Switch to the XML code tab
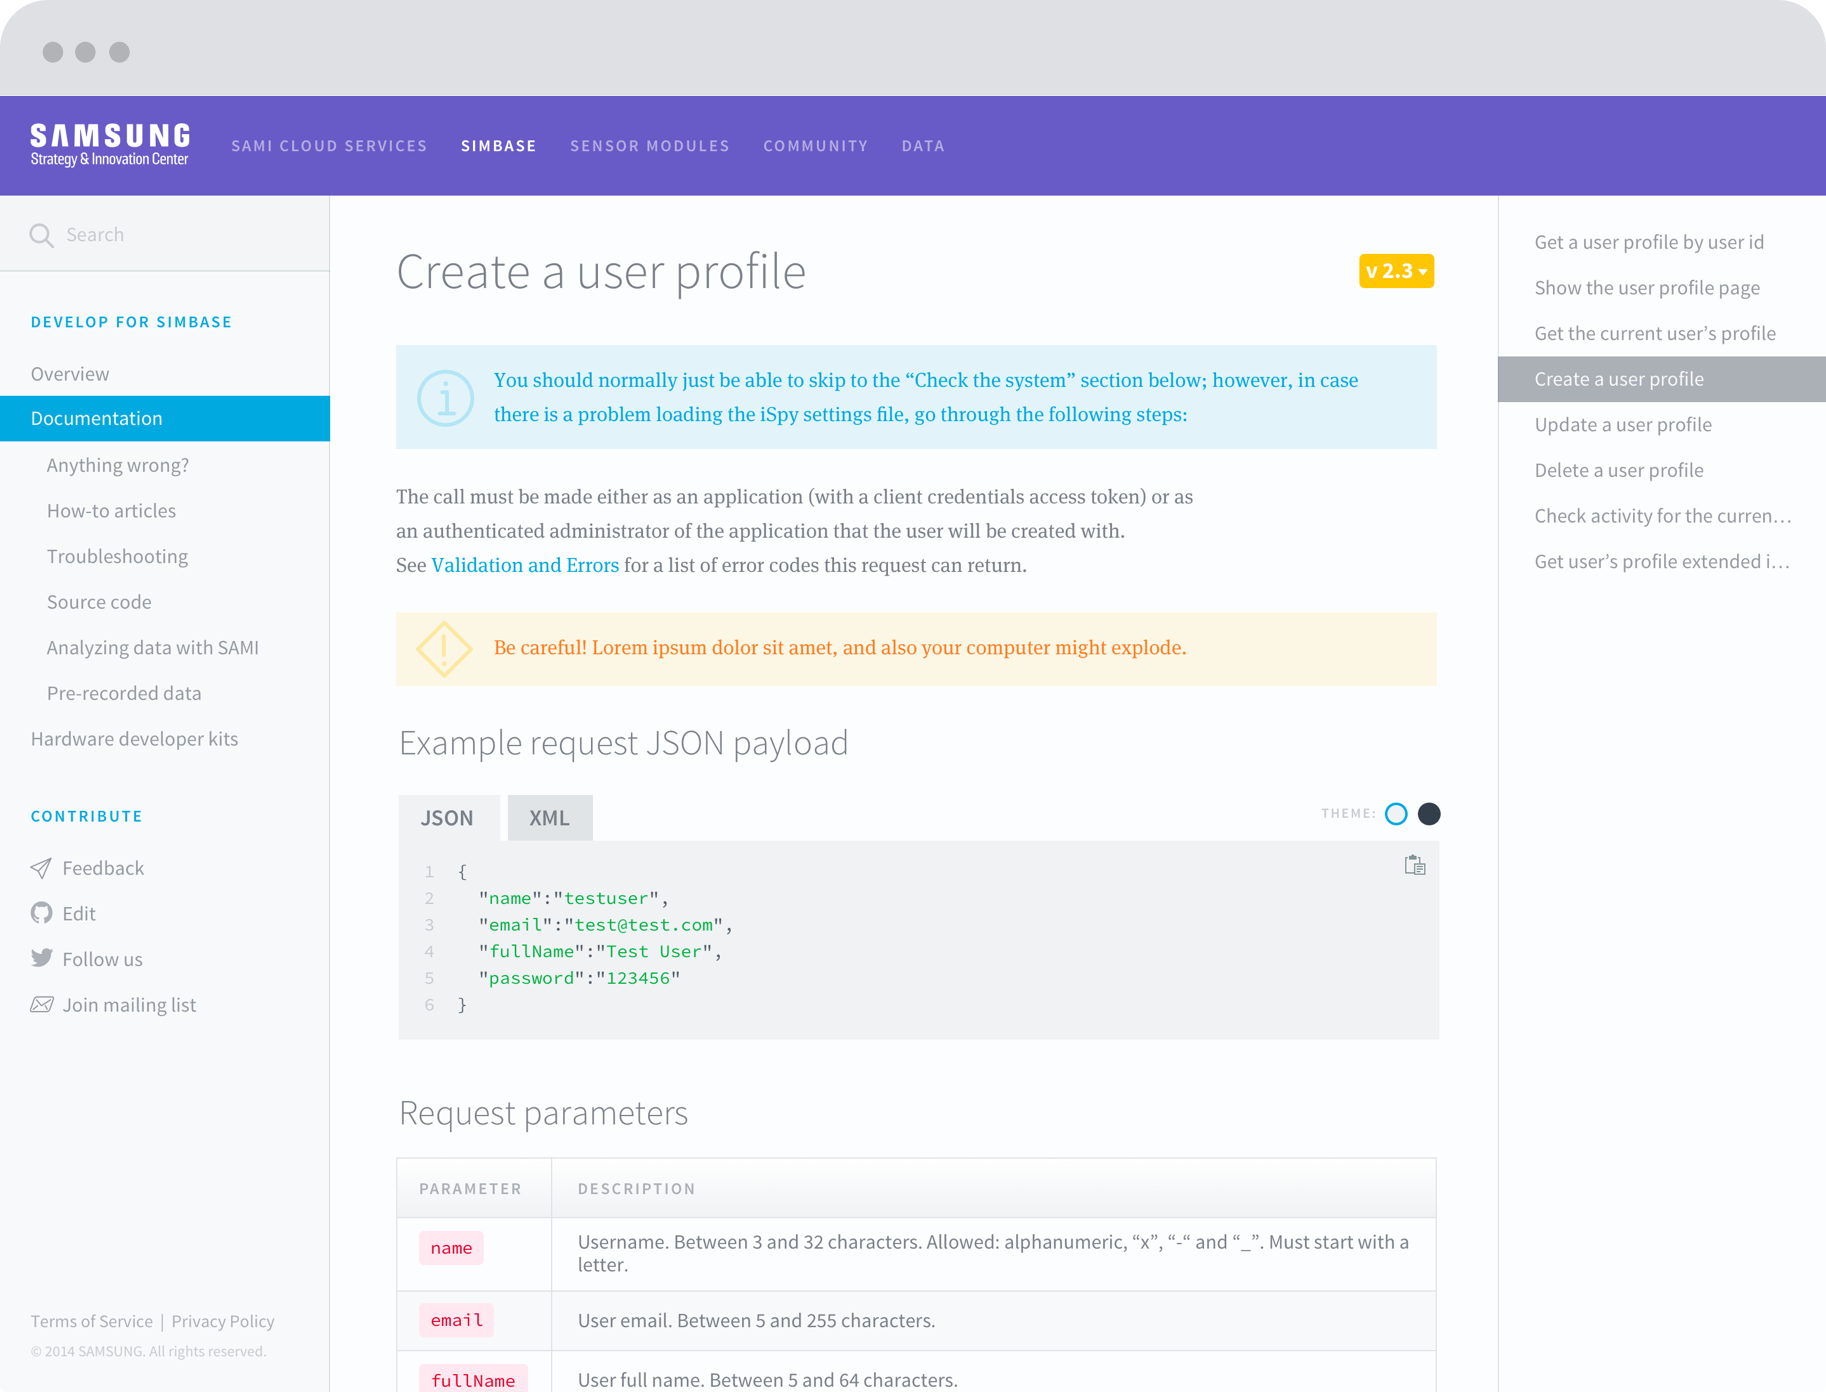 tap(549, 818)
